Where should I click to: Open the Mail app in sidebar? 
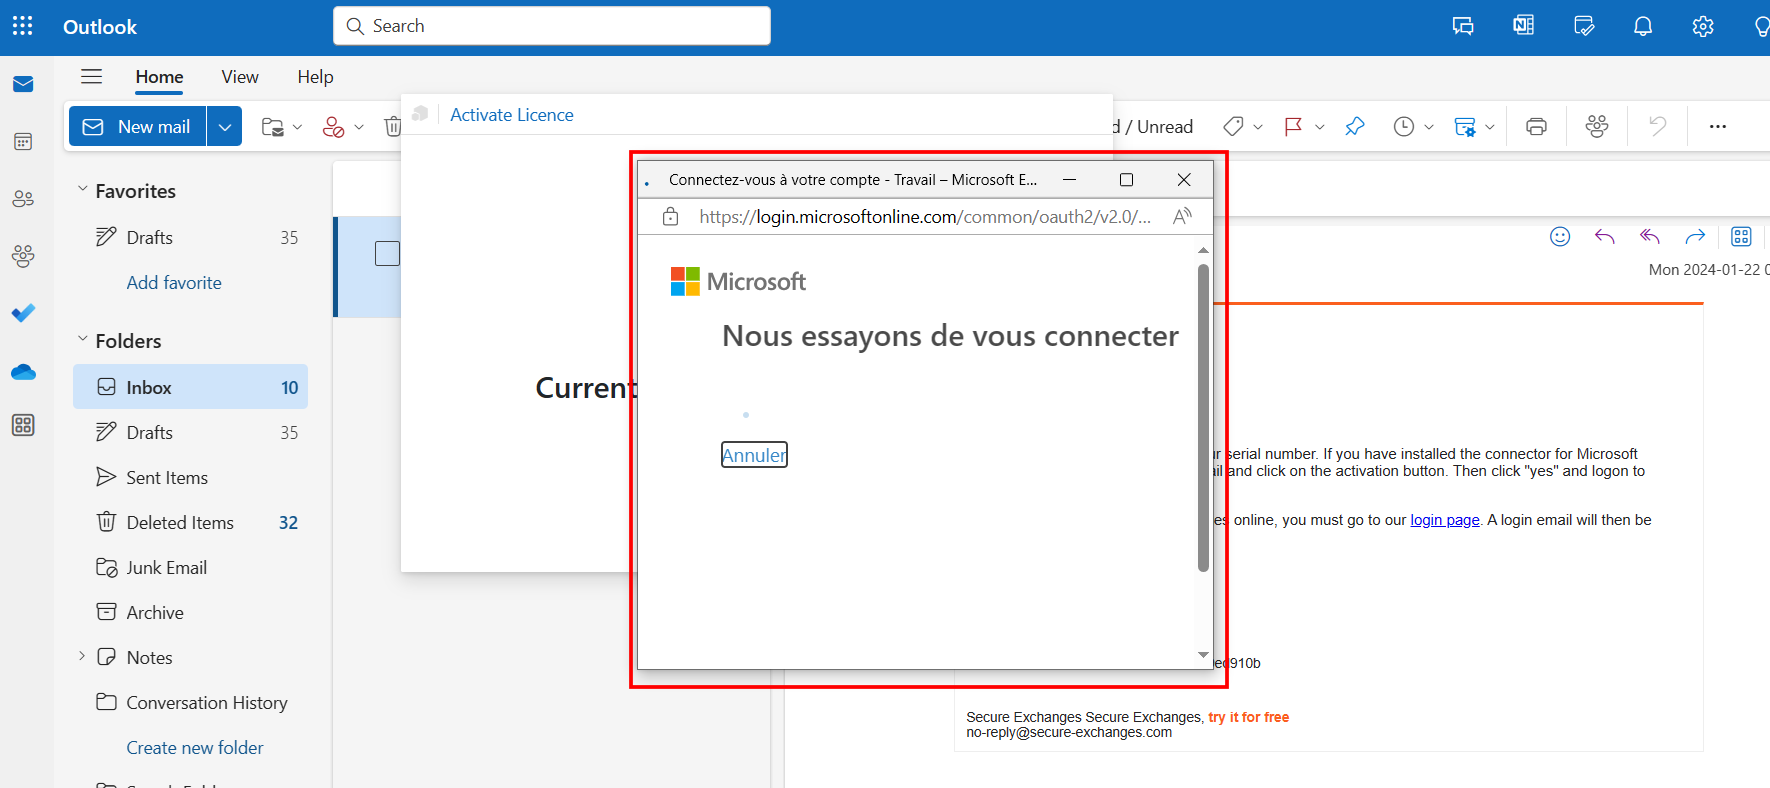[x=23, y=84]
